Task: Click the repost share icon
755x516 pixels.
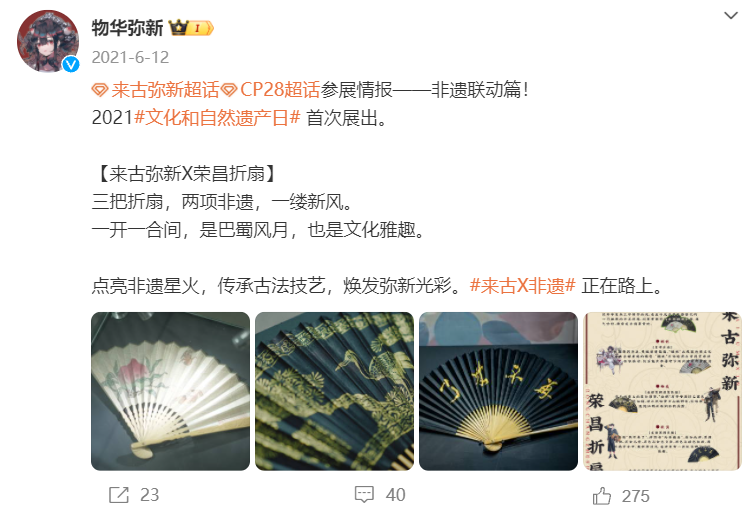Action: (119, 495)
